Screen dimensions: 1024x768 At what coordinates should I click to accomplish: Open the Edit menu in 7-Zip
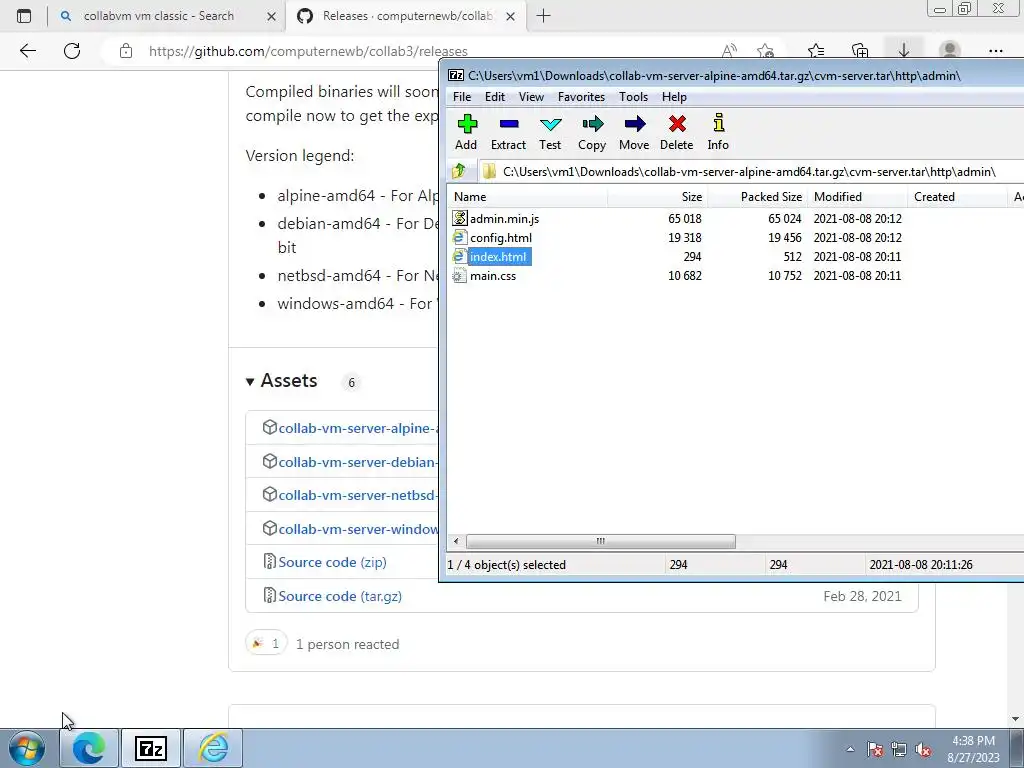click(494, 97)
